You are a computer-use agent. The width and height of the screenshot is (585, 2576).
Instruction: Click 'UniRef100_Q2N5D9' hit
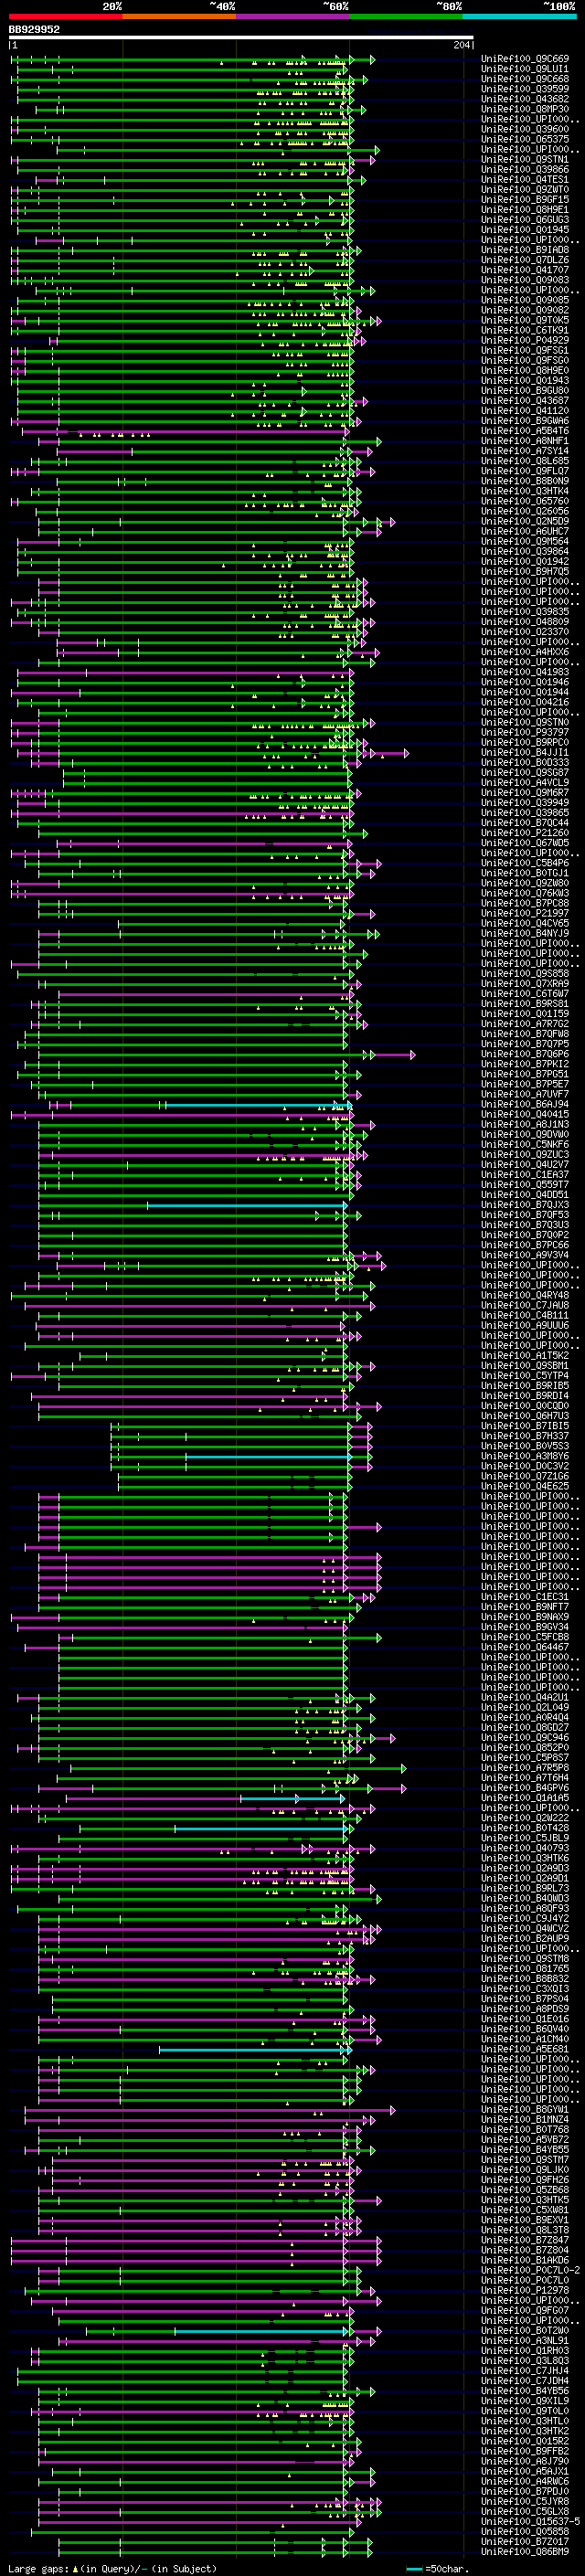click(525, 521)
